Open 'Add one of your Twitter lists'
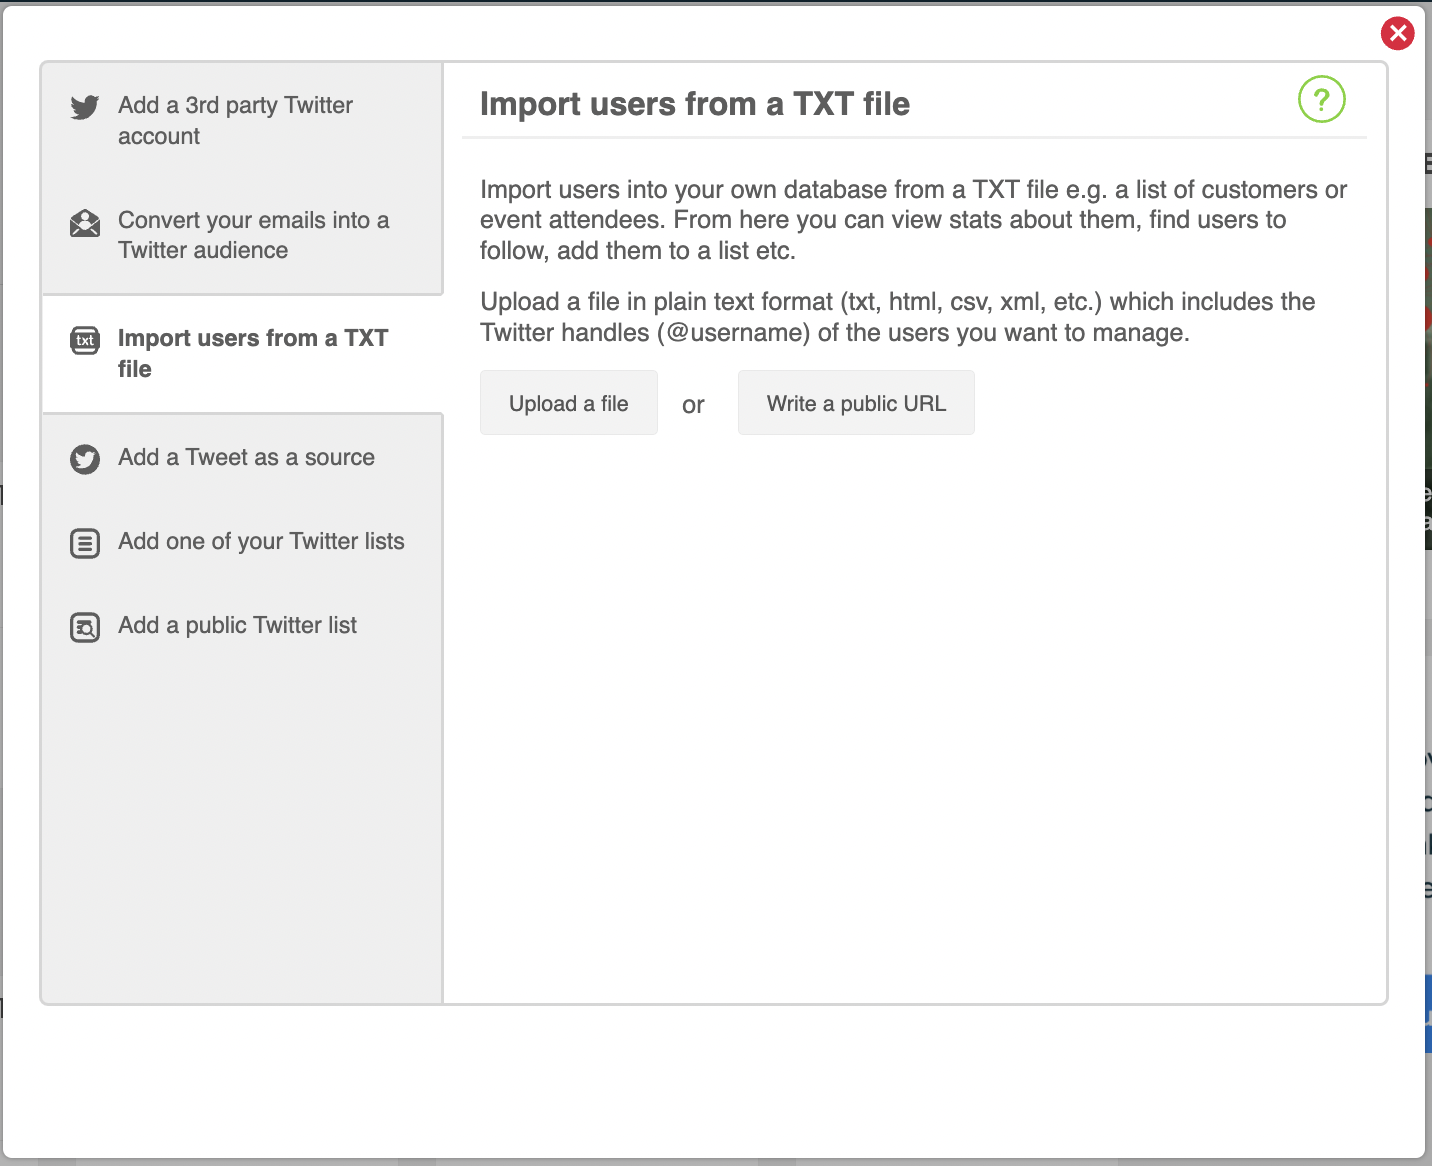The height and width of the screenshot is (1166, 1432). coord(242,542)
